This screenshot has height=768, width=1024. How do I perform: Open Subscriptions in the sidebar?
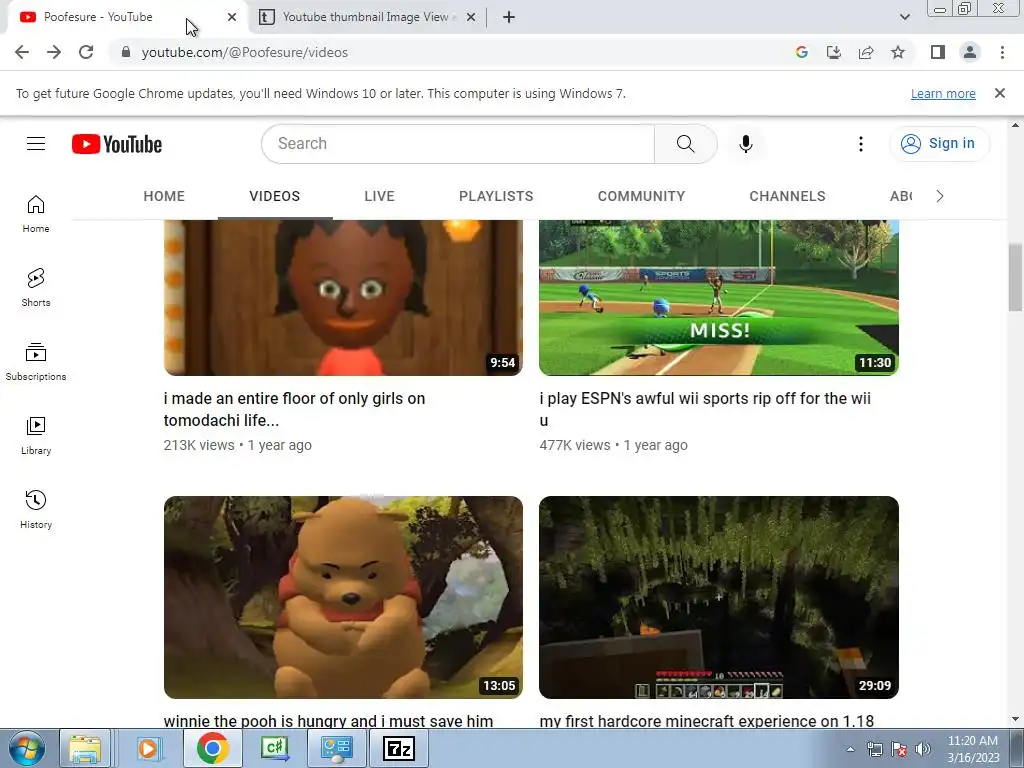36,362
